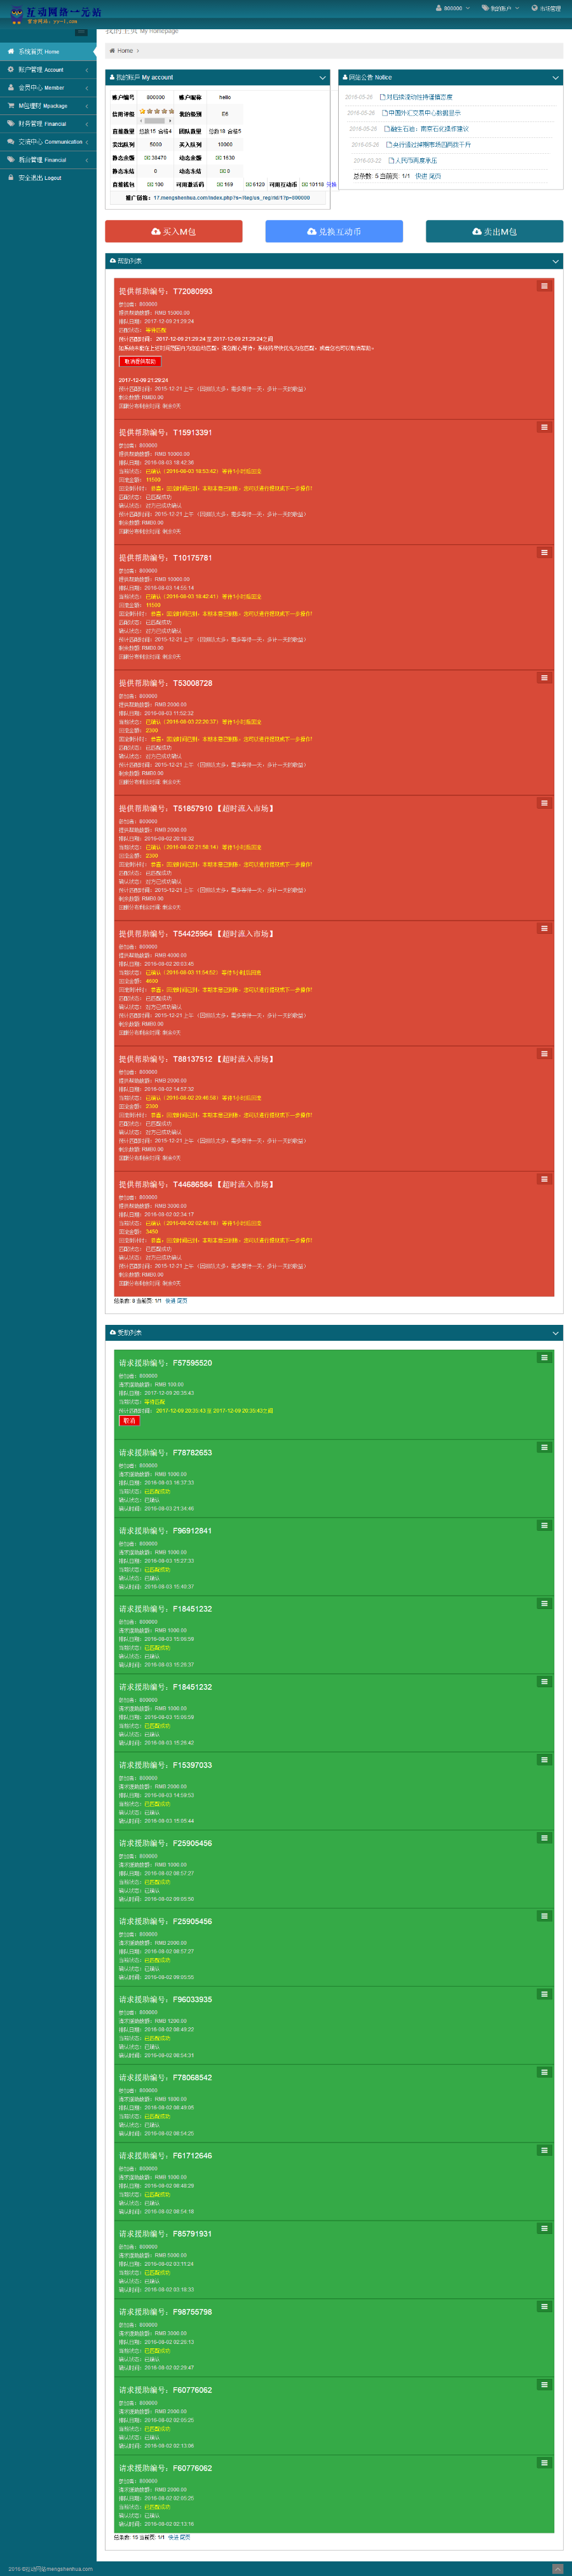This screenshot has width=572, height=2576.
Task: Open menu icon on card T10175781
Action: (544, 552)
